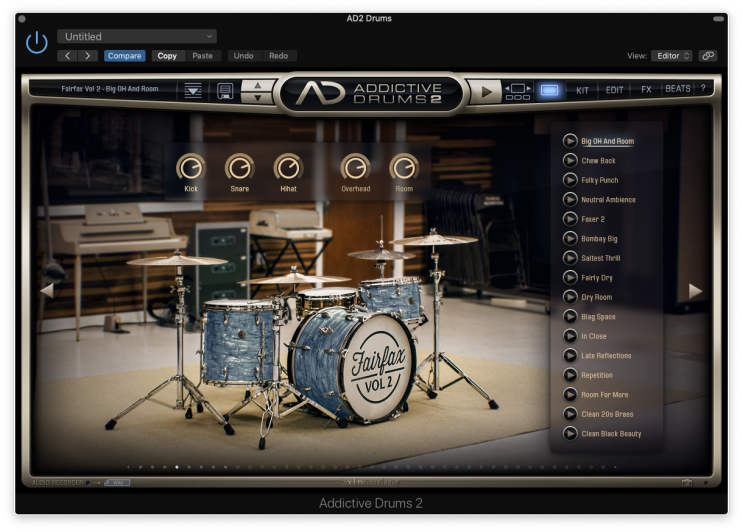Select the Folky Punch preset name
The image size is (743, 532).
(x=599, y=180)
